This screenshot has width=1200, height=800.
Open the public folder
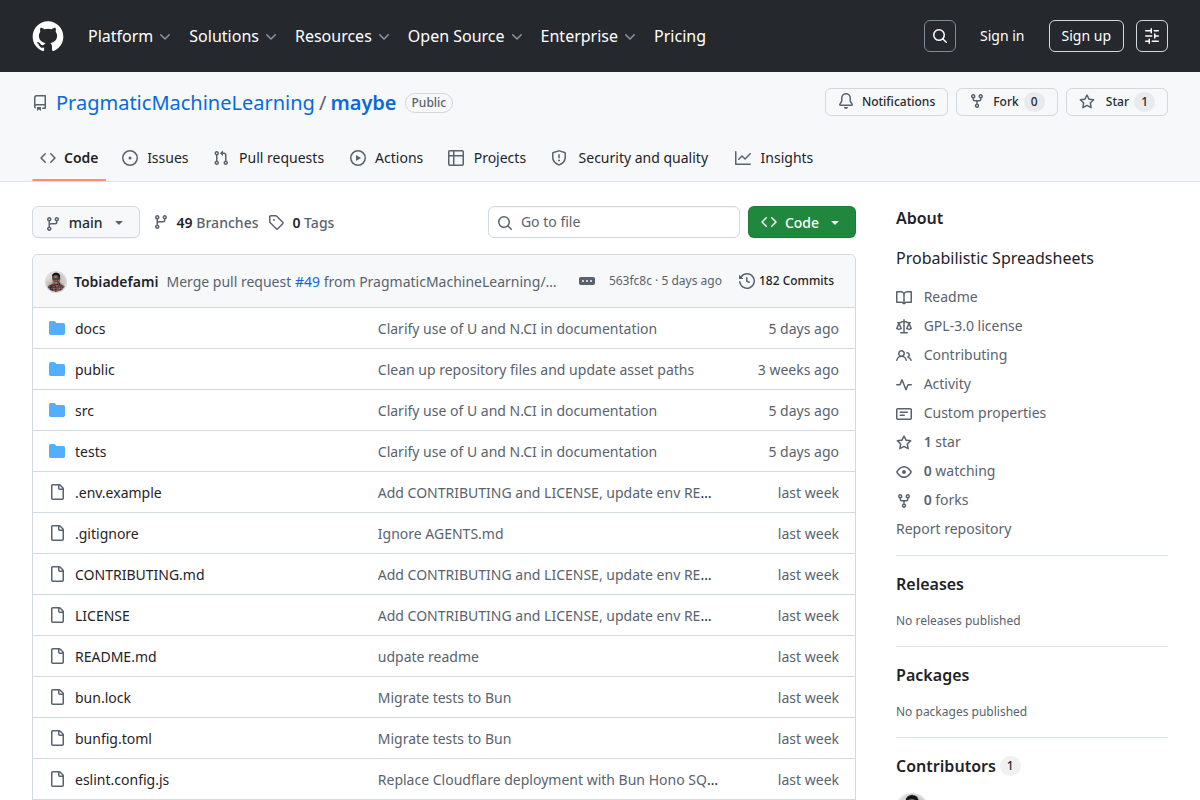point(95,370)
